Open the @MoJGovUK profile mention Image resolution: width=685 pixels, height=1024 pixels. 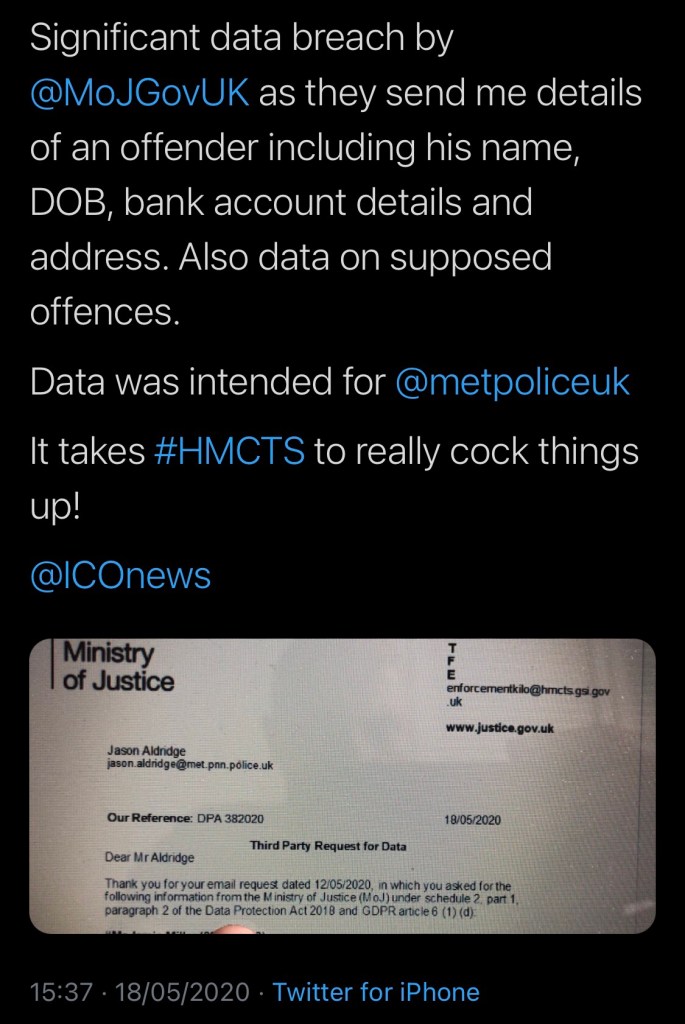coord(140,94)
